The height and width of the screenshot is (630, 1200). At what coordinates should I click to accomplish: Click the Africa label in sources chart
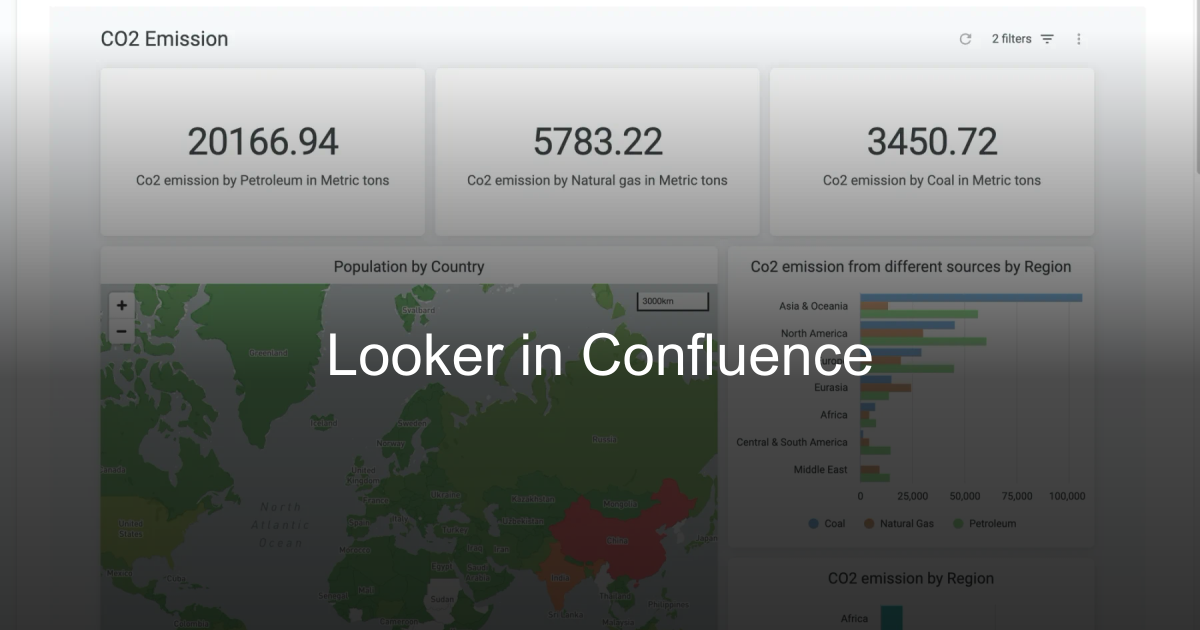pos(834,415)
